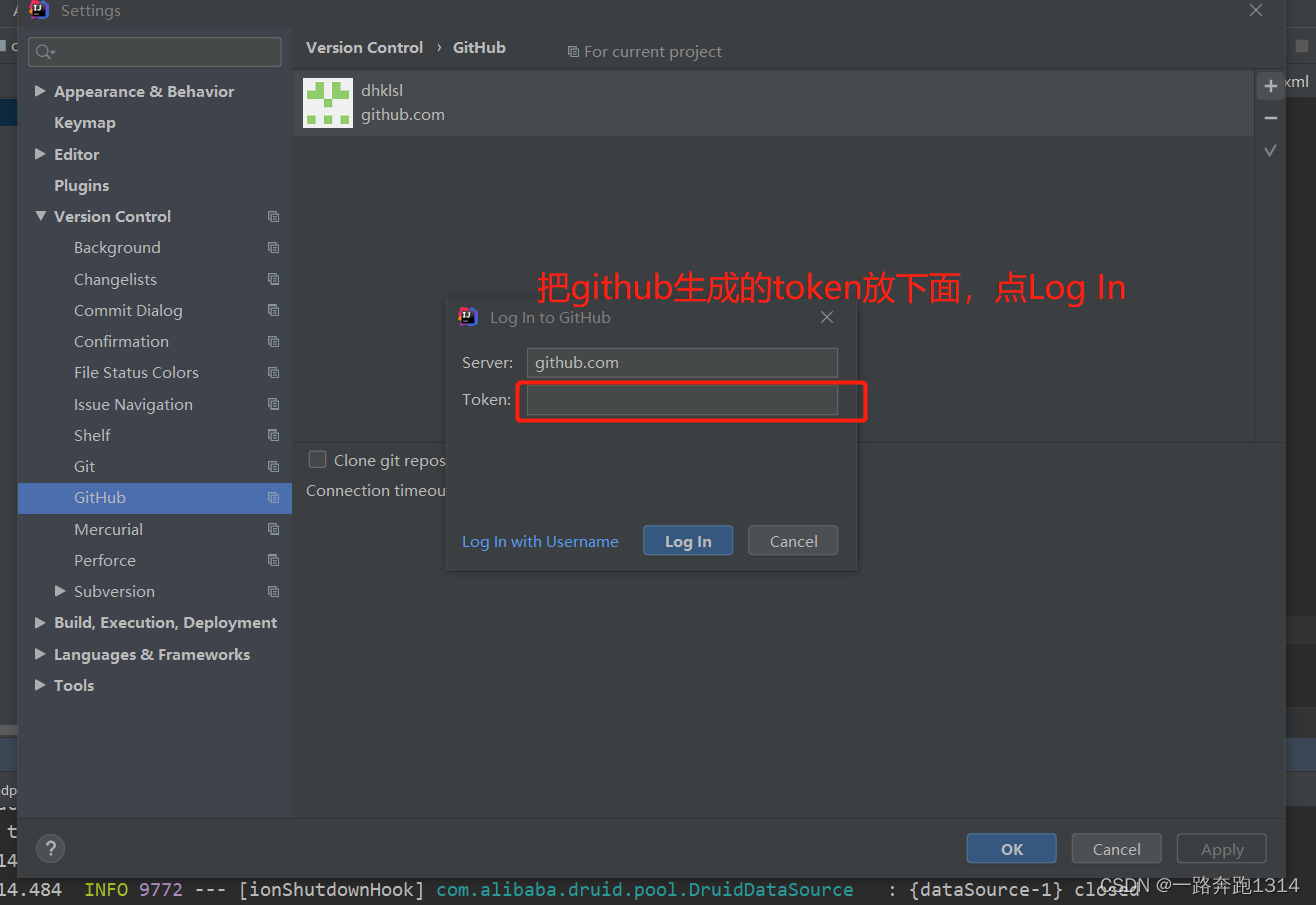
Task: Expand the Tools section
Action: click(40, 685)
